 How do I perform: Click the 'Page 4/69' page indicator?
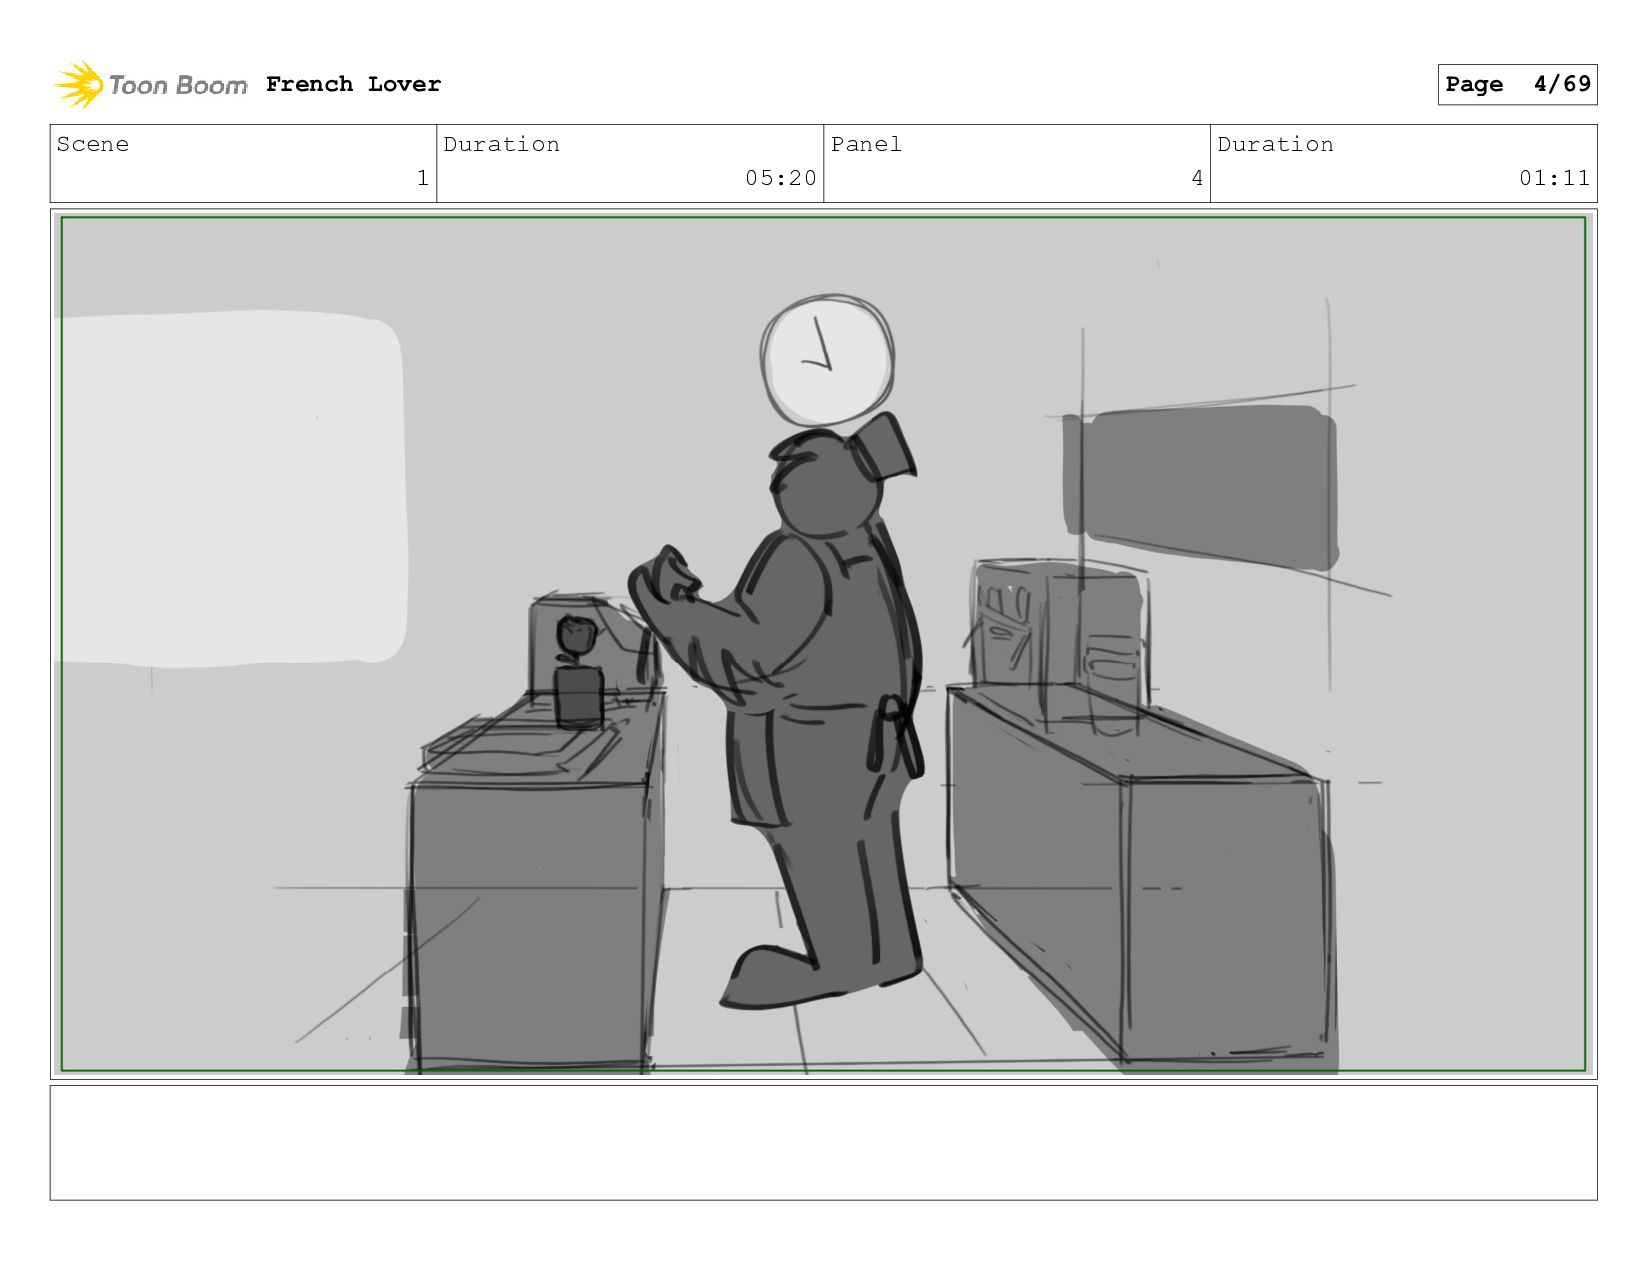pyautogui.click(x=1517, y=84)
